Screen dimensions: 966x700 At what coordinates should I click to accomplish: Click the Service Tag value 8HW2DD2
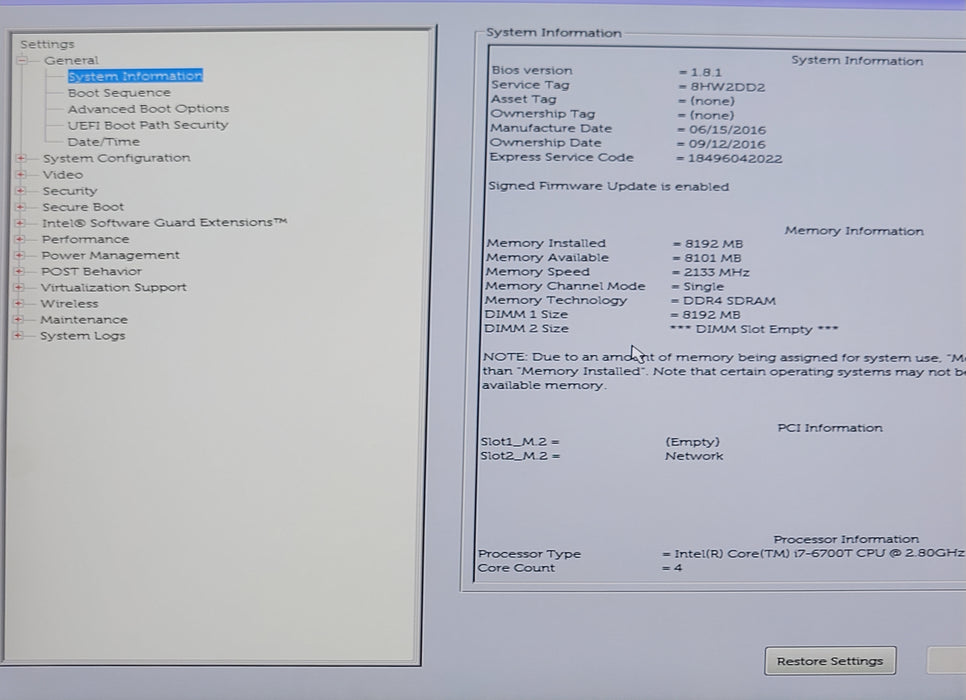coord(728,87)
